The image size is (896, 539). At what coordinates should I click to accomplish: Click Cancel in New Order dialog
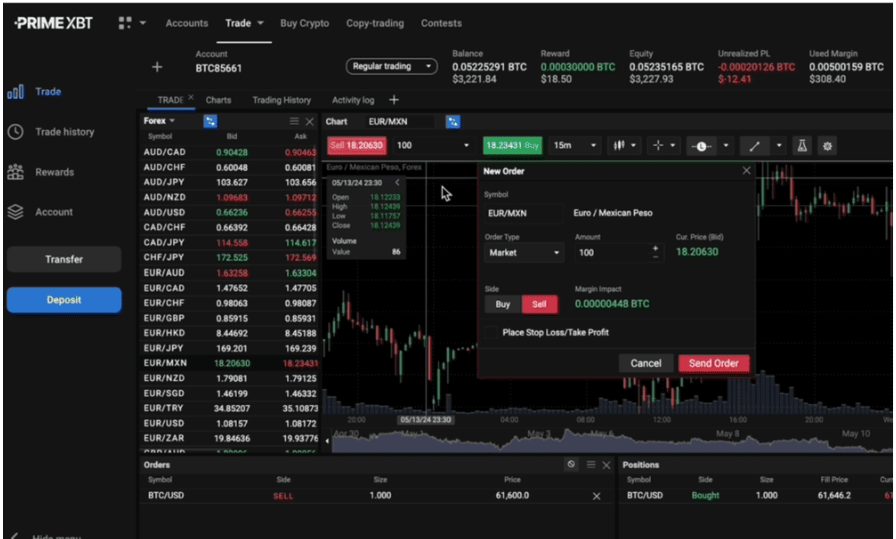646,364
